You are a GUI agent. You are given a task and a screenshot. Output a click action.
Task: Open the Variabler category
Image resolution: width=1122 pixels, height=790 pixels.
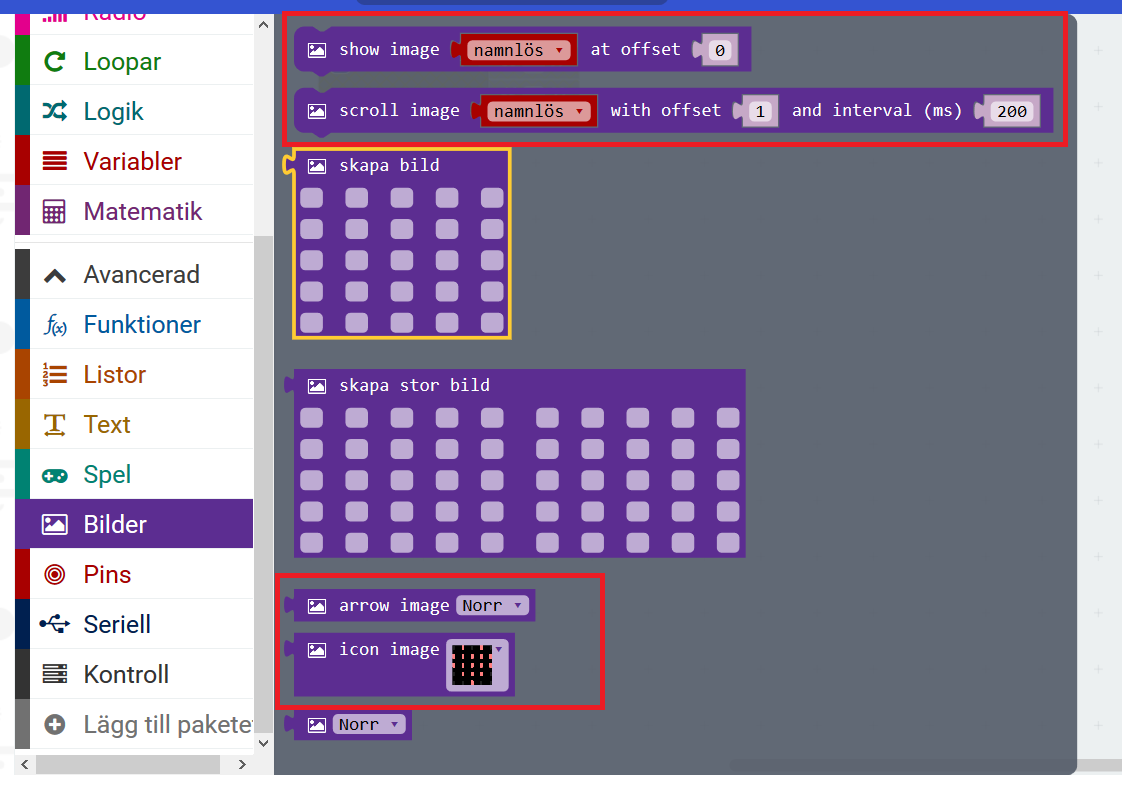[134, 161]
